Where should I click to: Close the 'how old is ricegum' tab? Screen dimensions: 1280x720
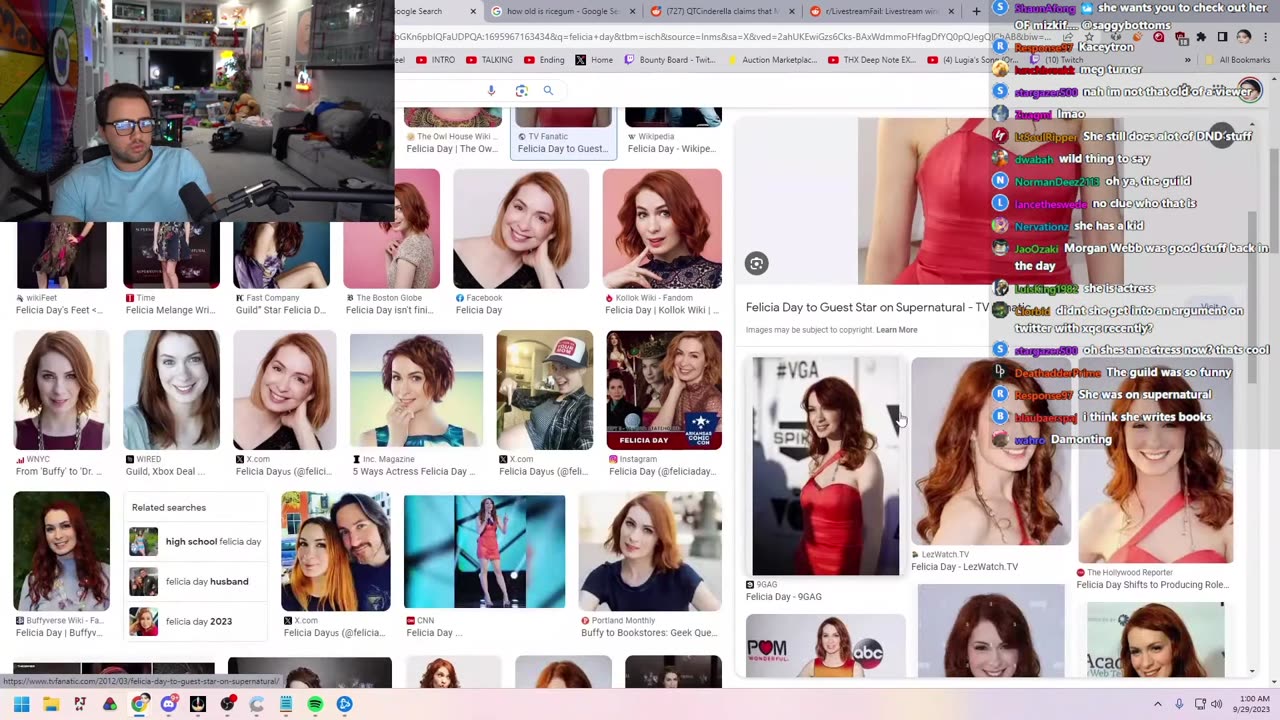point(632,12)
